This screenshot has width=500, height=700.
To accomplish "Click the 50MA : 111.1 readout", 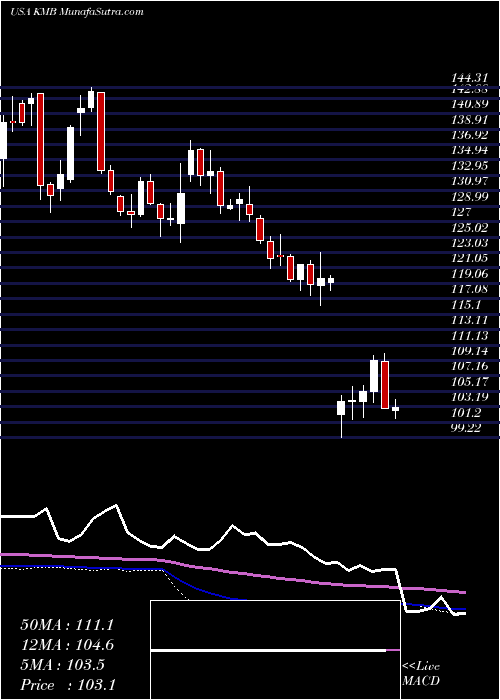I will click(67, 625).
